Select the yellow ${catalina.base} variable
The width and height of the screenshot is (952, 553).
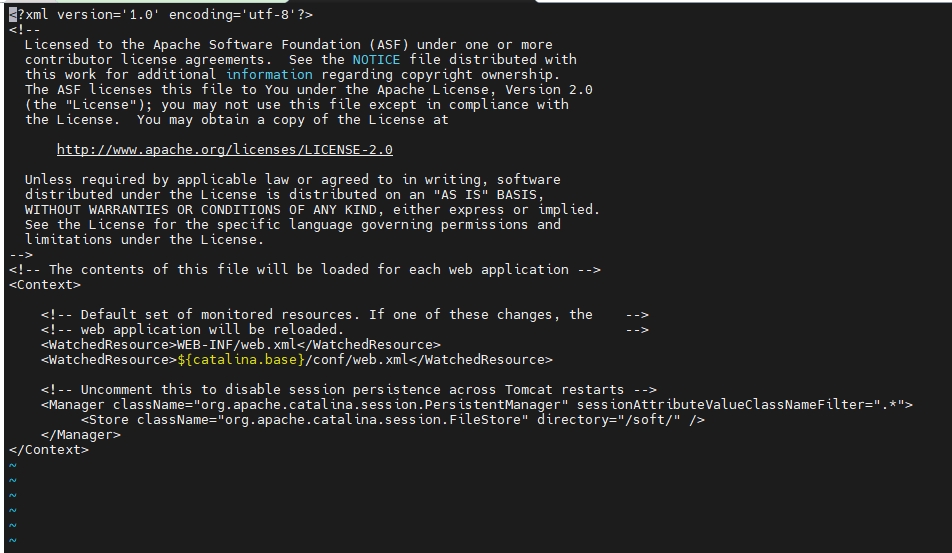pos(241,360)
